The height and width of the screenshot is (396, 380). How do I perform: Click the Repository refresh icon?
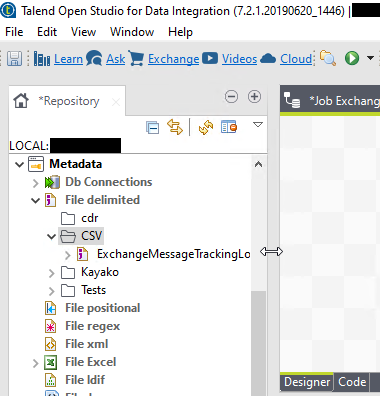coord(206,128)
